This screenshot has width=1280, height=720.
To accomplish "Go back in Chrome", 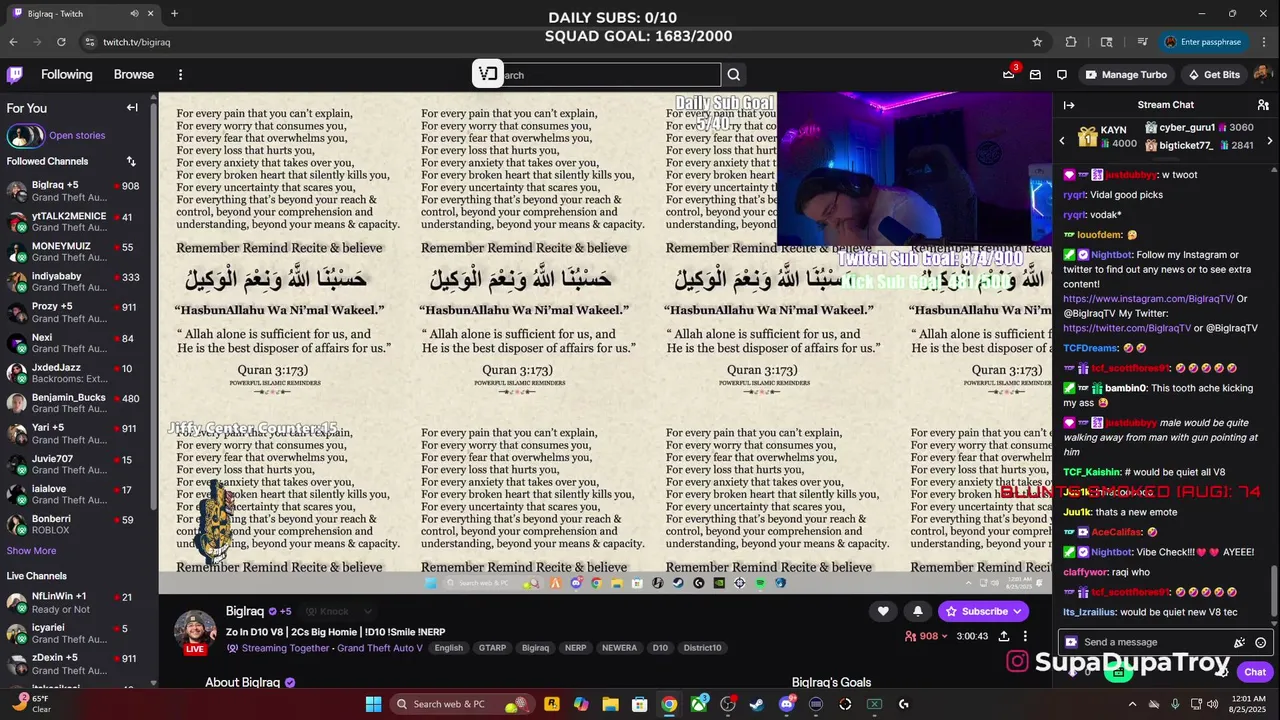I will click(13, 42).
